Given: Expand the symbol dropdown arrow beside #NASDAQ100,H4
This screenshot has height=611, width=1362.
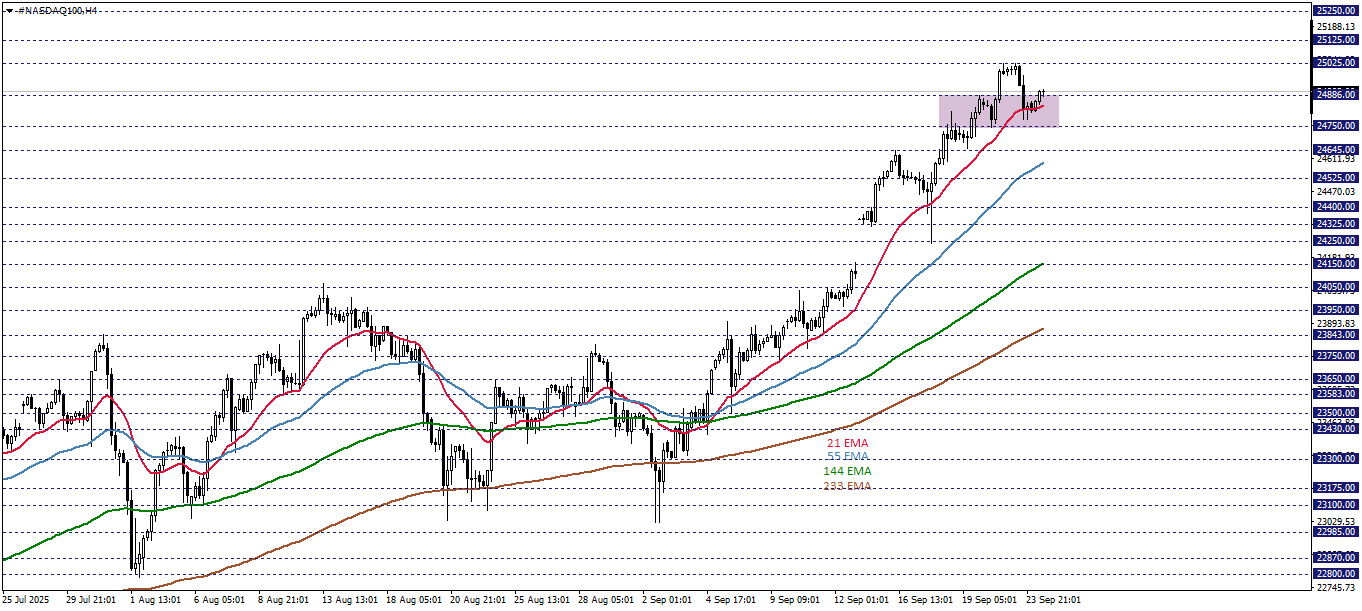Looking at the screenshot, I should [x=10, y=9].
